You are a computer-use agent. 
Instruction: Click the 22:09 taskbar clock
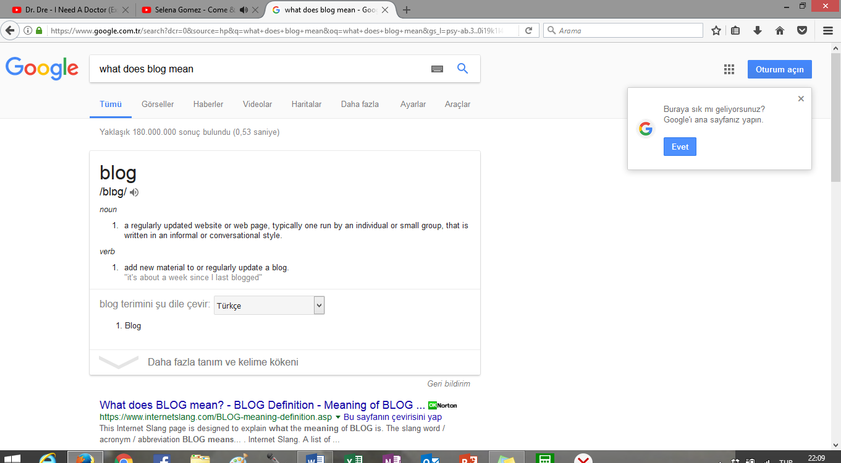tap(816, 458)
